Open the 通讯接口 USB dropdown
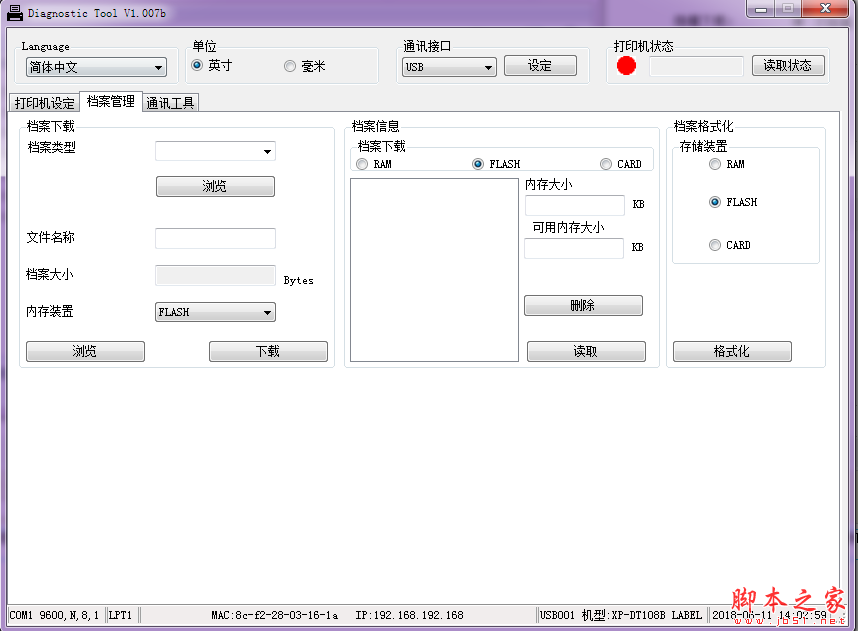The image size is (858, 632). point(449,67)
